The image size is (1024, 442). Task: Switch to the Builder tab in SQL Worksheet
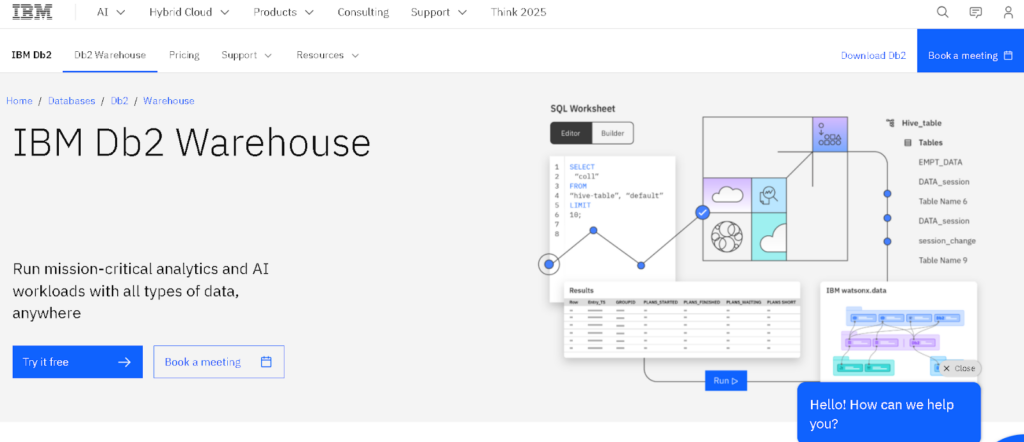613,133
